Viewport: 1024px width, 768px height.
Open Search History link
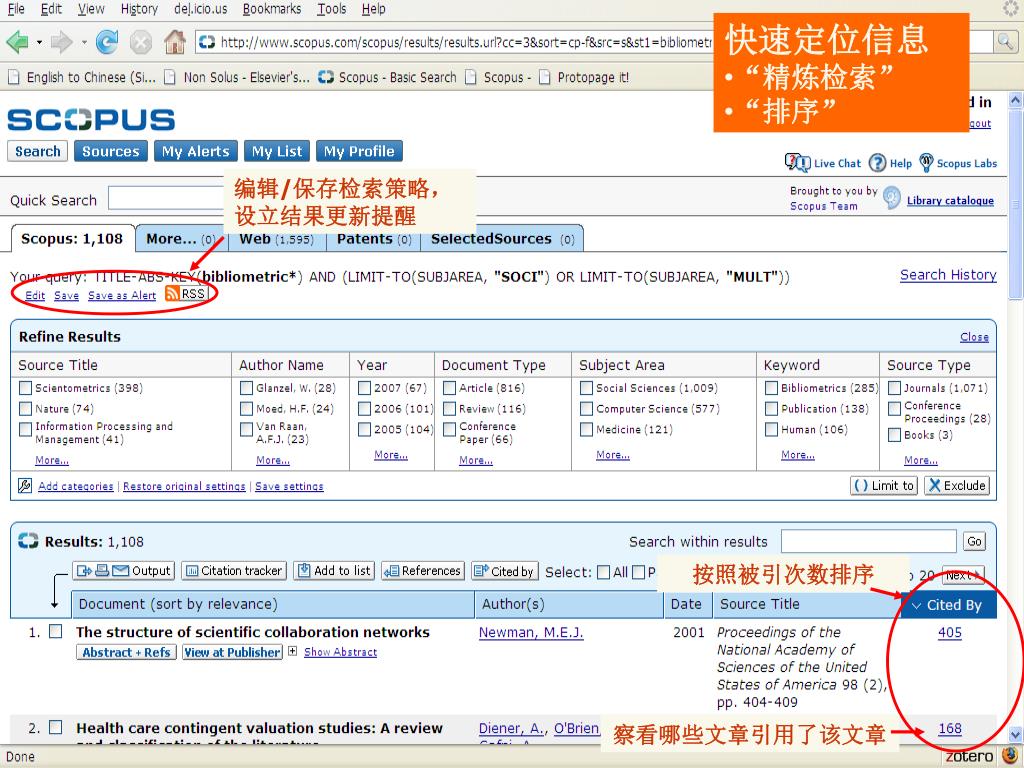[x=948, y=275]
